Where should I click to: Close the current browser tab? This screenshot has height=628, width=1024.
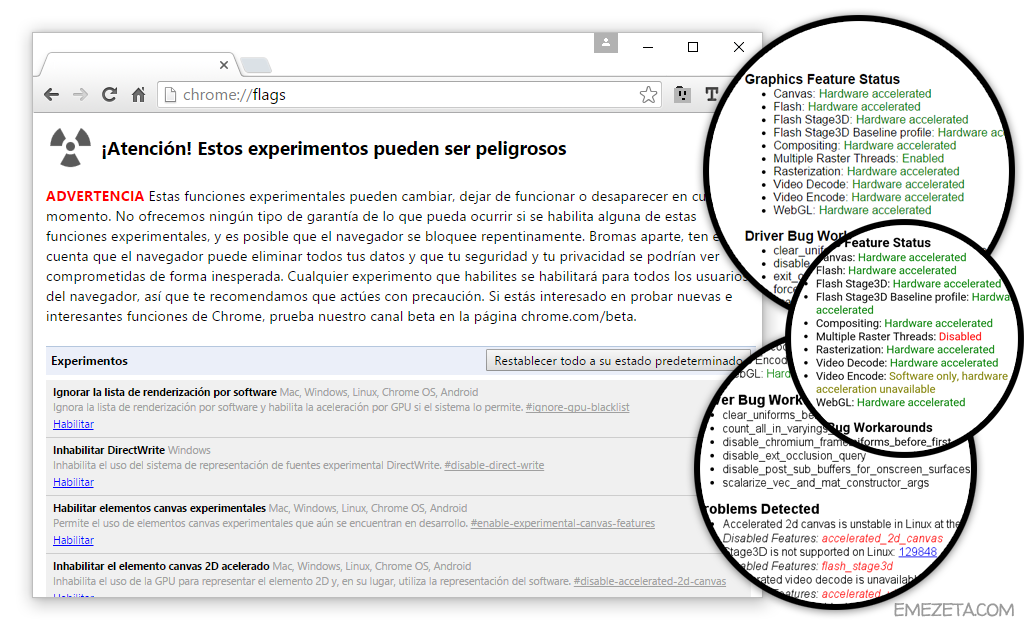[x=224, y=65]
